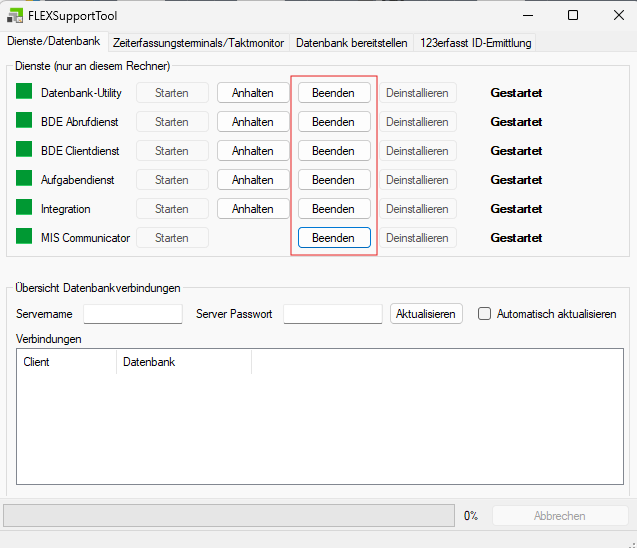This screenshot has height=548, width=637.
Task: Click the green status square for Aufgabendienst
Action: click(24, 179)
